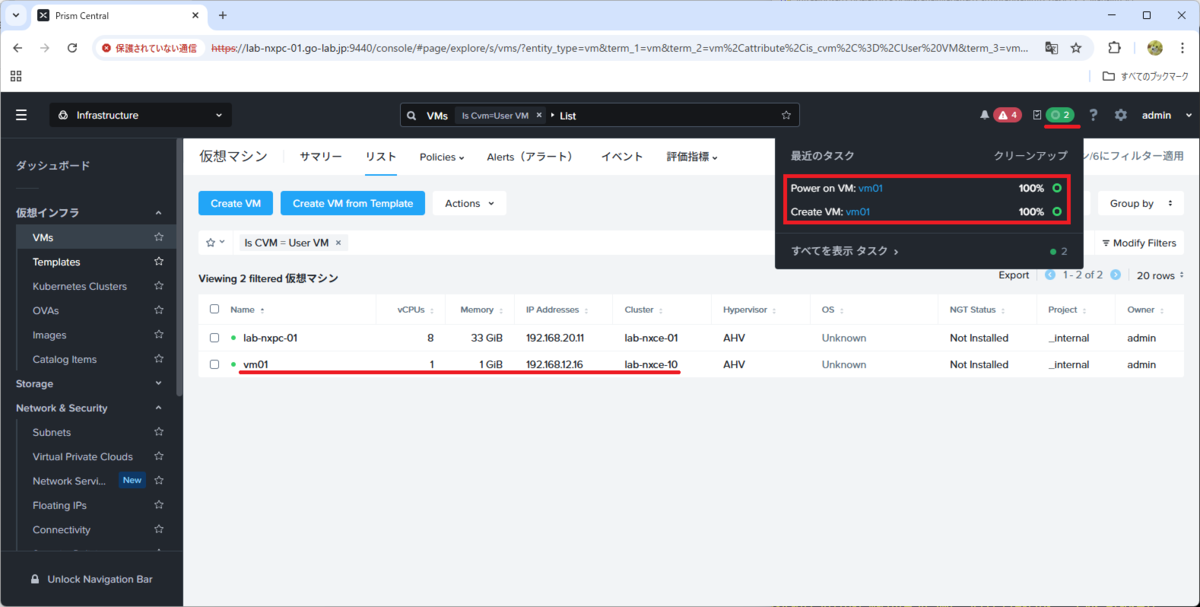1200x607 pixels.
Task: Open すべてを表示 タスク link
Action: click(845, 252)
